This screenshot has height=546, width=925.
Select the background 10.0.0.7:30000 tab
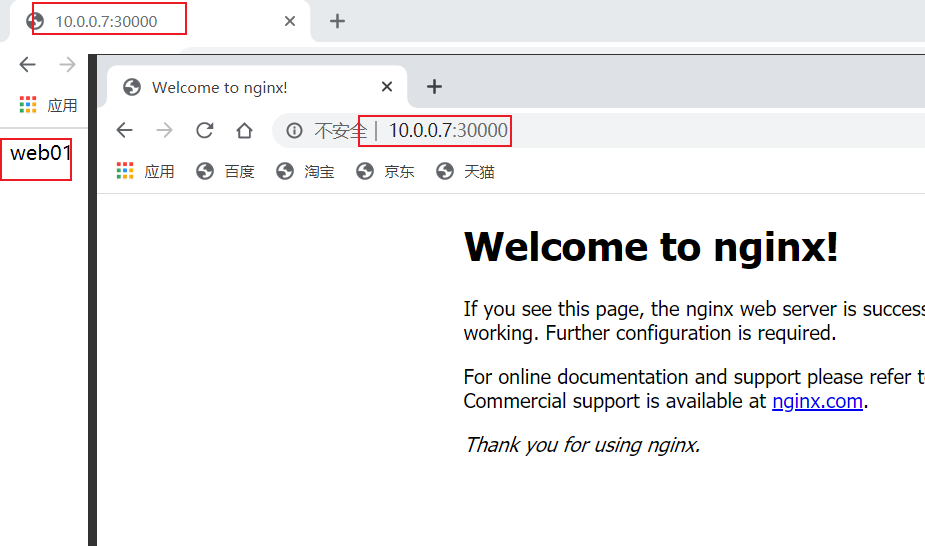pyautogui.click(x=150, y=21)
